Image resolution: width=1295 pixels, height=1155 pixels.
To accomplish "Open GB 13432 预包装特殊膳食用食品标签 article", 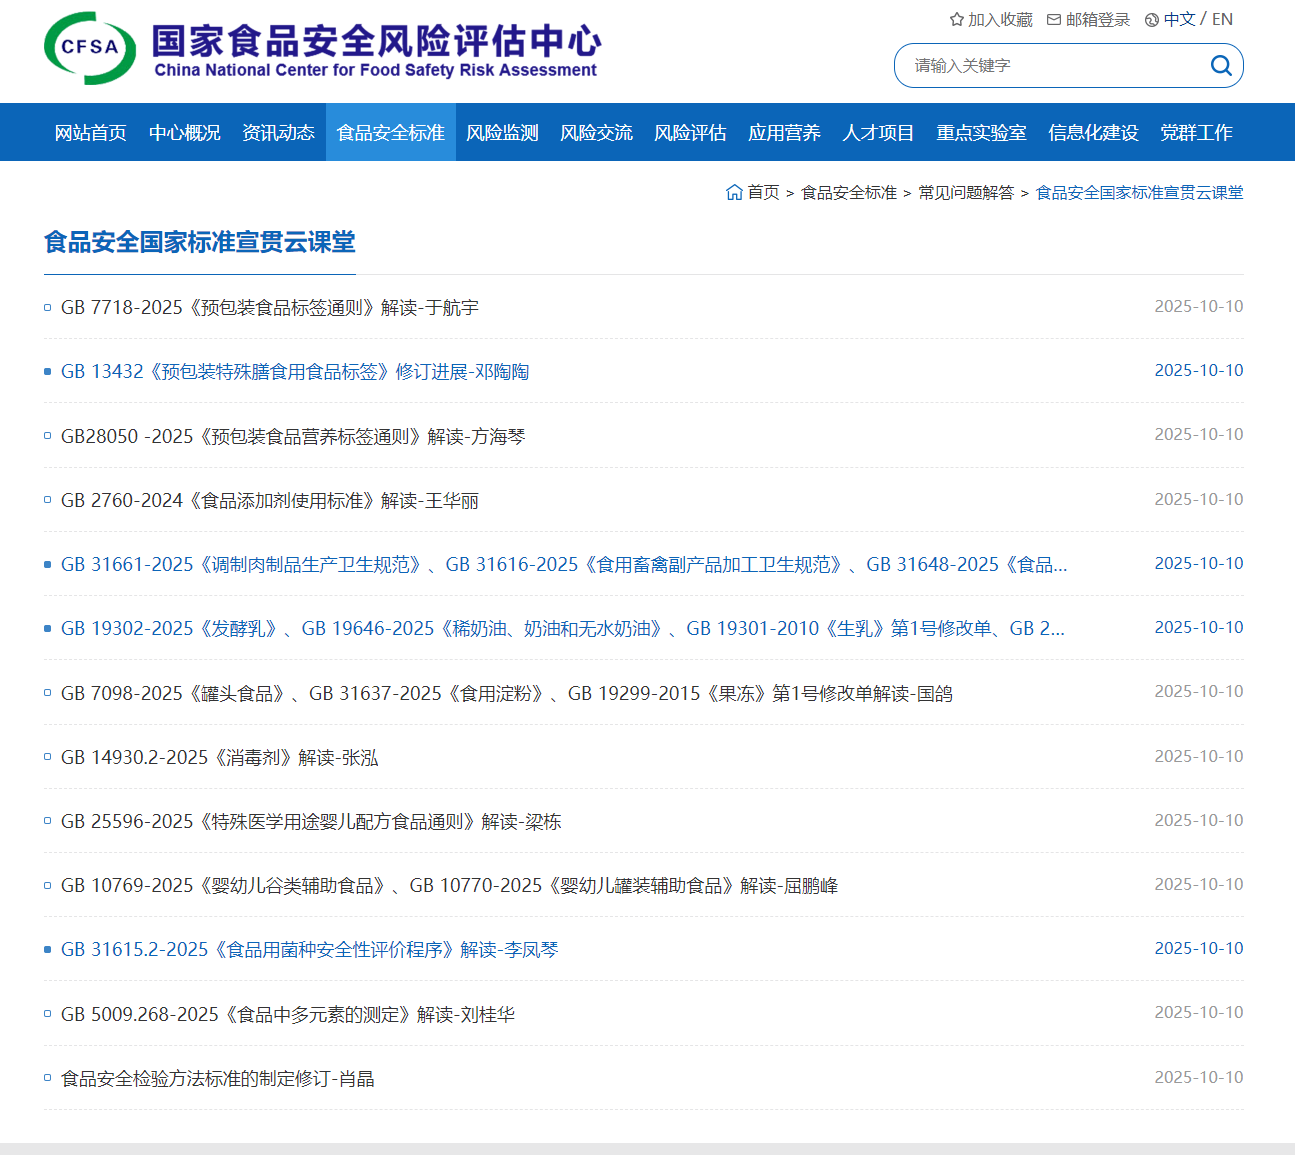I will tap(295, 372).
